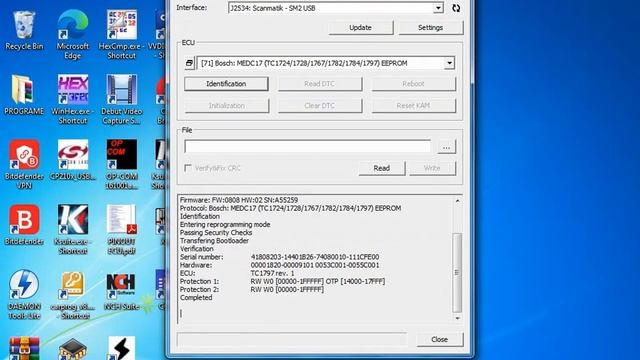Tick the Verify&Fix CRC checkbox
The width and height of the screenshot is (640, 360).
point(188,168)
